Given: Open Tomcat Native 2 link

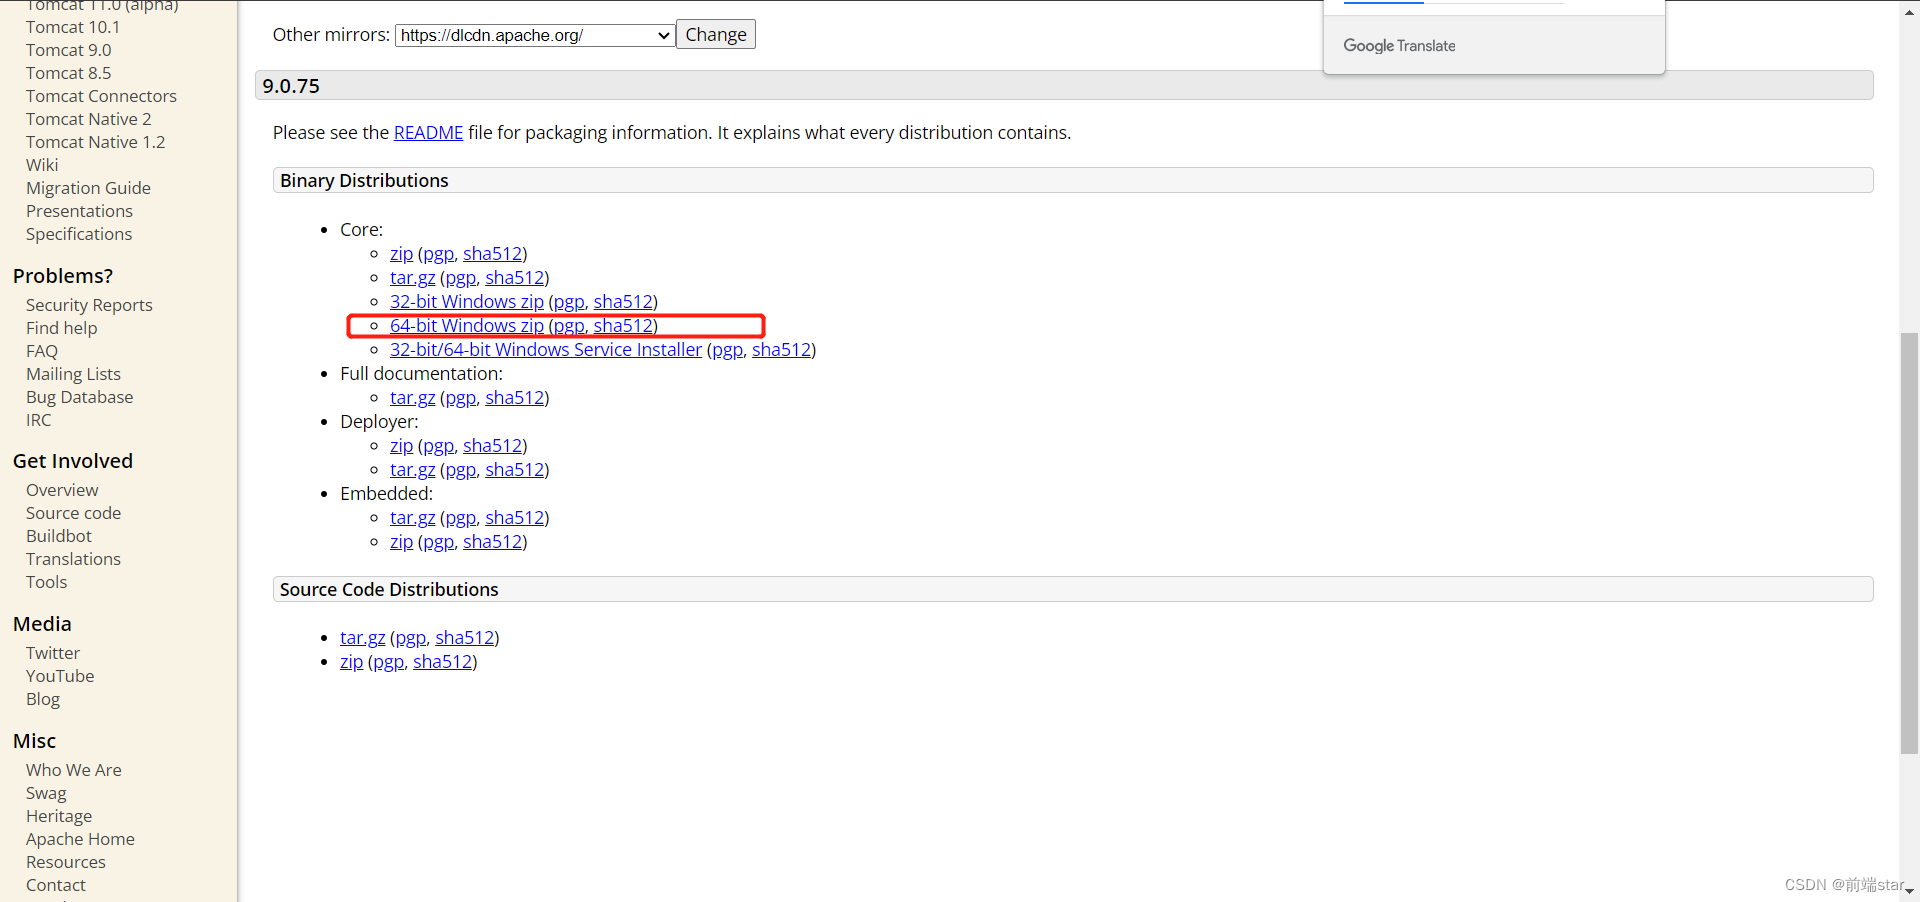Looking at the screenshot, I should pos(89,119).
